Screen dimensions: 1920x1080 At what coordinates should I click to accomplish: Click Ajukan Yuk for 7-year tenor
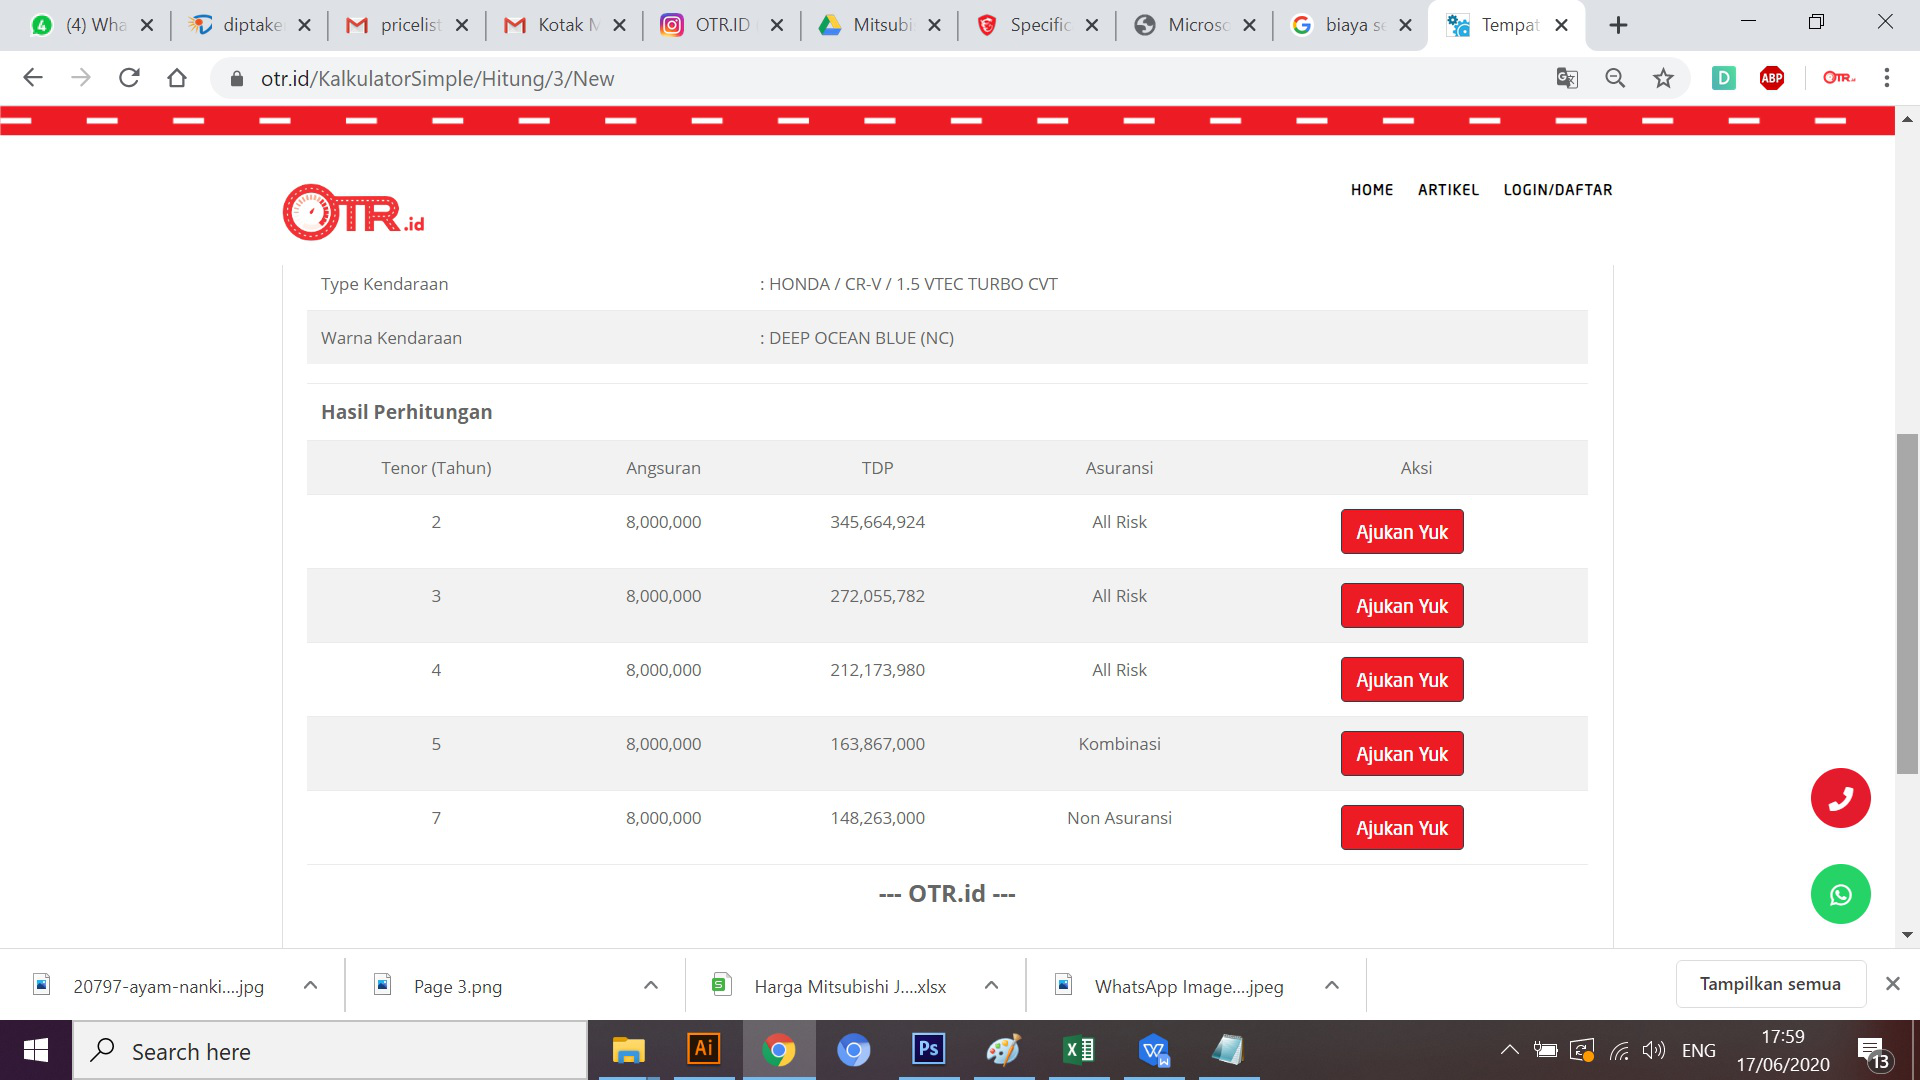tap(1402, 828)
